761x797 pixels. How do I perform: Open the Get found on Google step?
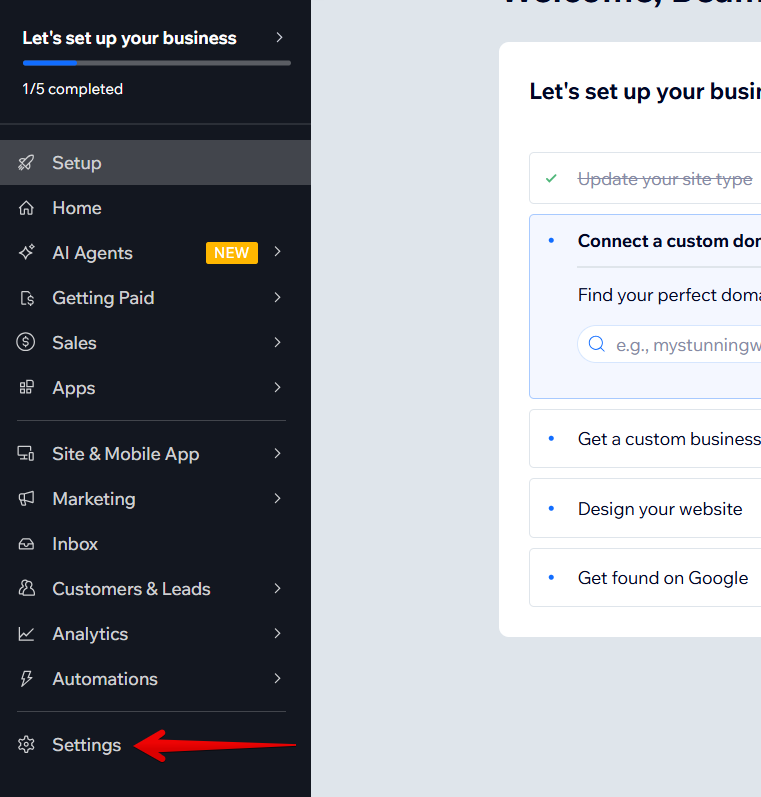pyautogui.click(x=662, y=578)
